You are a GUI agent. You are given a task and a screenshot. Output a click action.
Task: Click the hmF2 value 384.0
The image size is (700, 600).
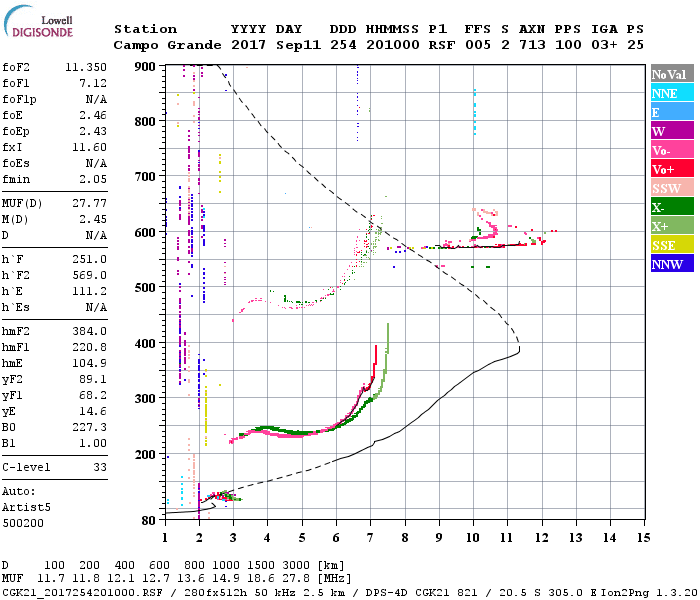(x=89, y=331)
